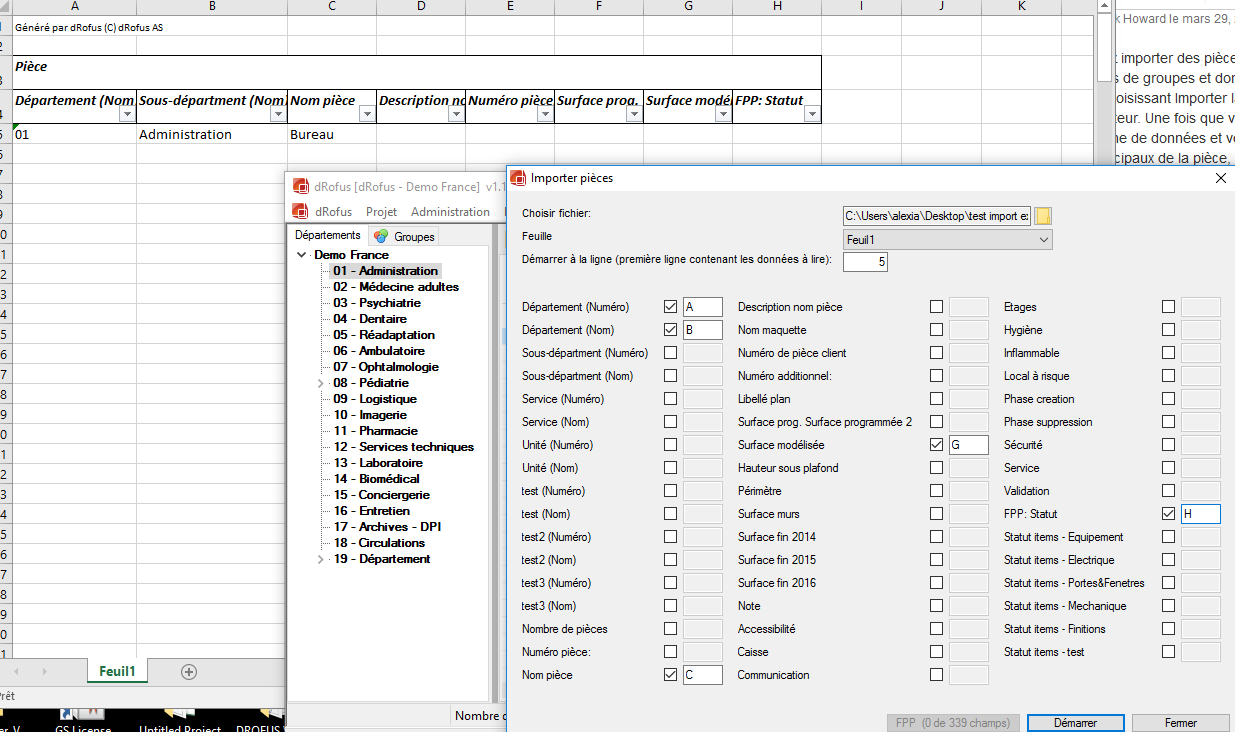
Task: Open the Projet menu
Action: [381, 212]
